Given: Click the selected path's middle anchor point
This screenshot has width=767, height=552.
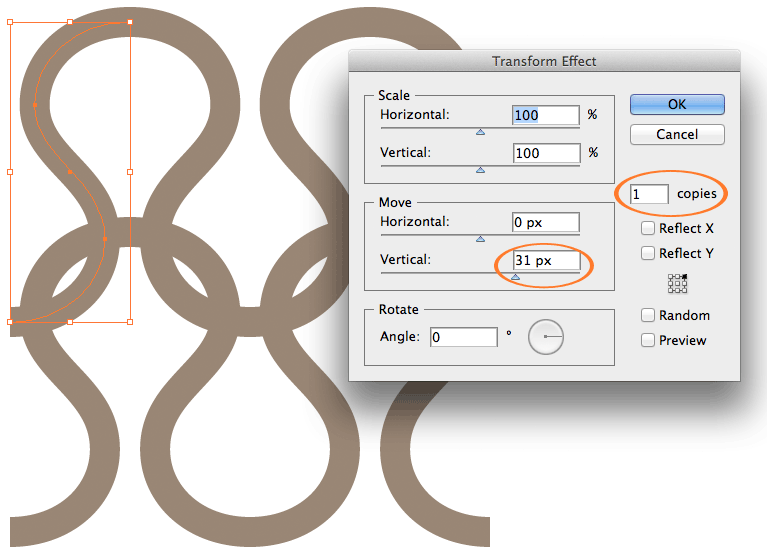Looking at the screenshot, I should tap(70, 172).
